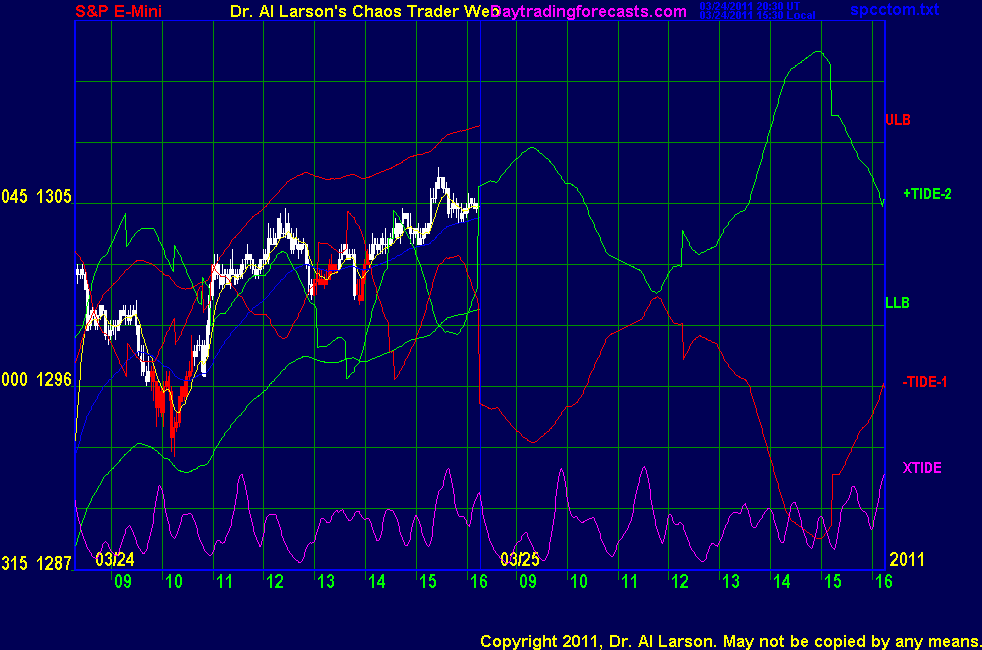
Task: Select the 03/24 date label
Action: 115,559
